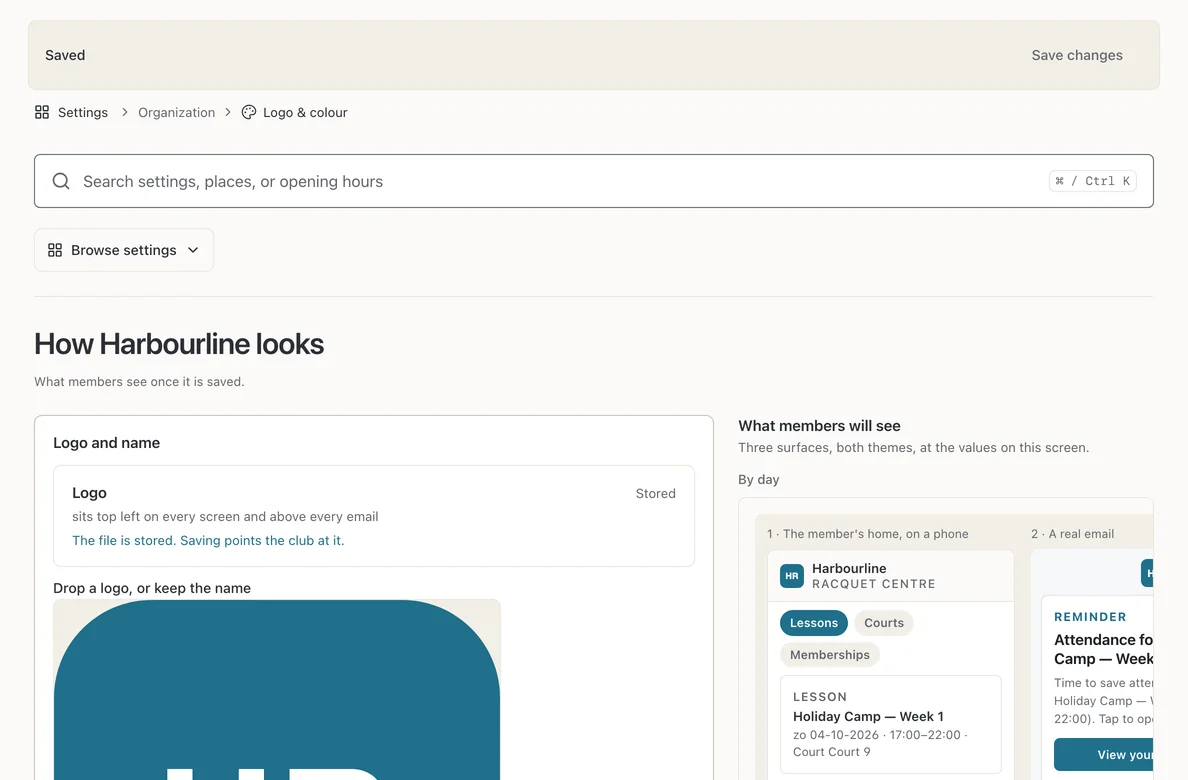Click the Settings grid icon in breadcrumb
The image size is (1188, 780).
tap(42, 112)
